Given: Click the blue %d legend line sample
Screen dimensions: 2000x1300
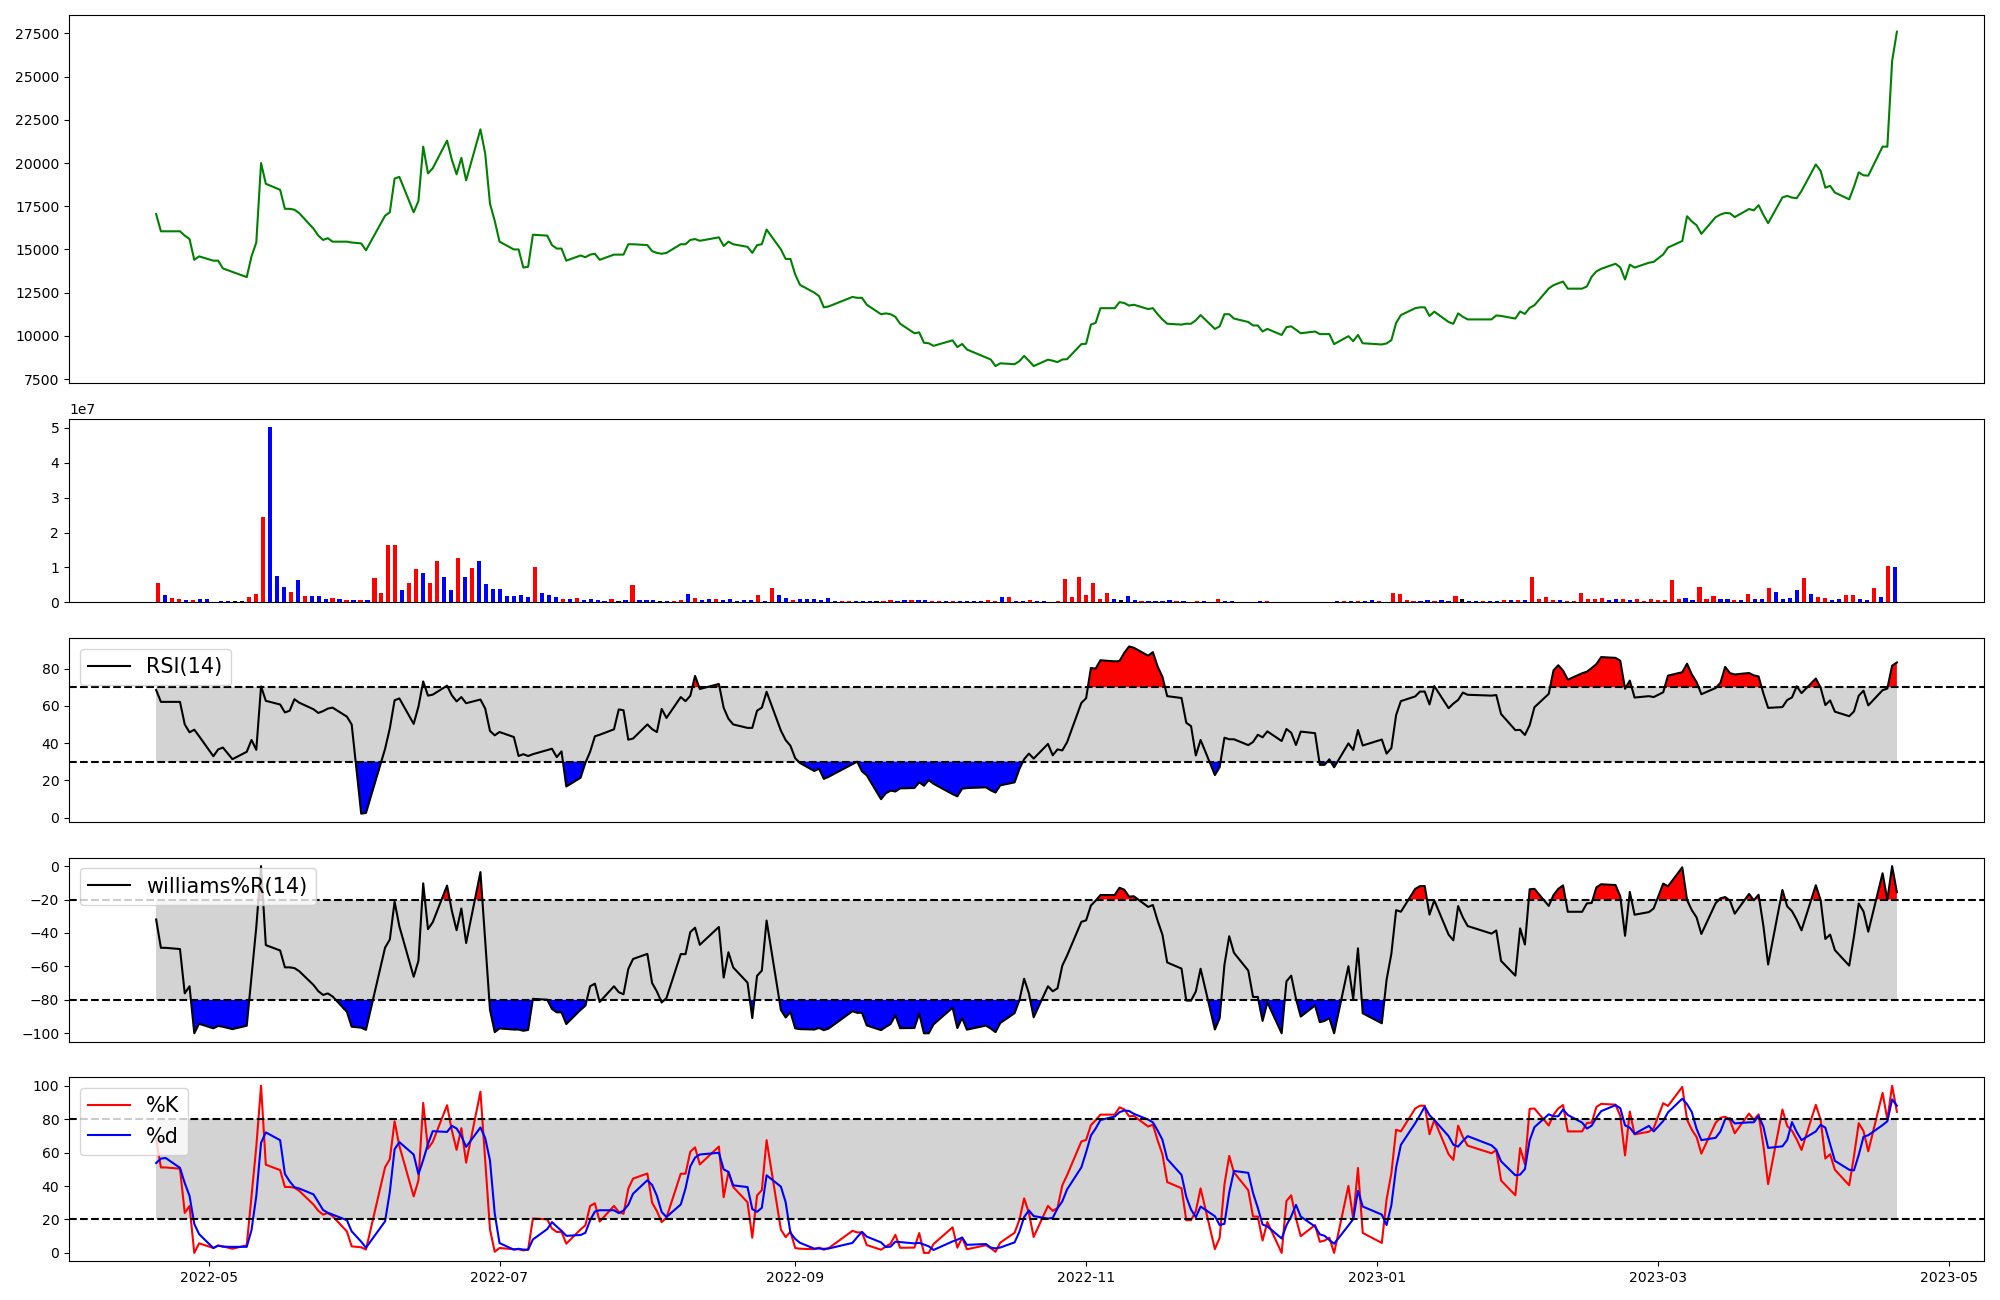Looking at the screenshot, I should (x=110, y=1136).
